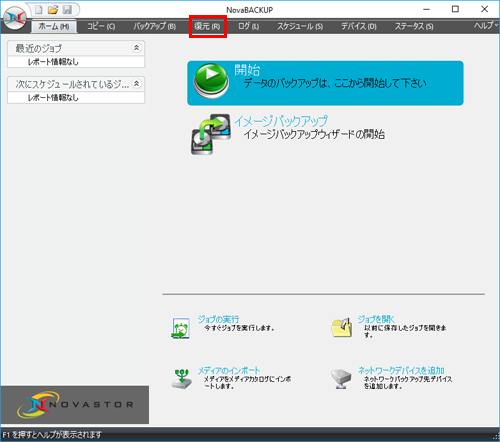Click the new document quick-access icon

point(39,10)
